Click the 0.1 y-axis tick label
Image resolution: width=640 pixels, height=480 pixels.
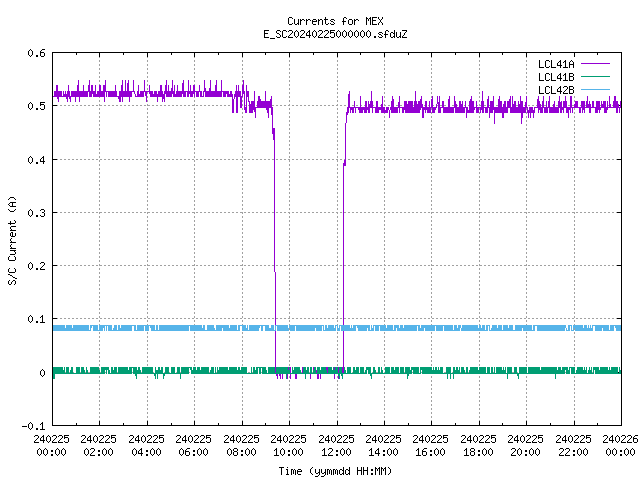pyautogui.click(x=36, y=319)
